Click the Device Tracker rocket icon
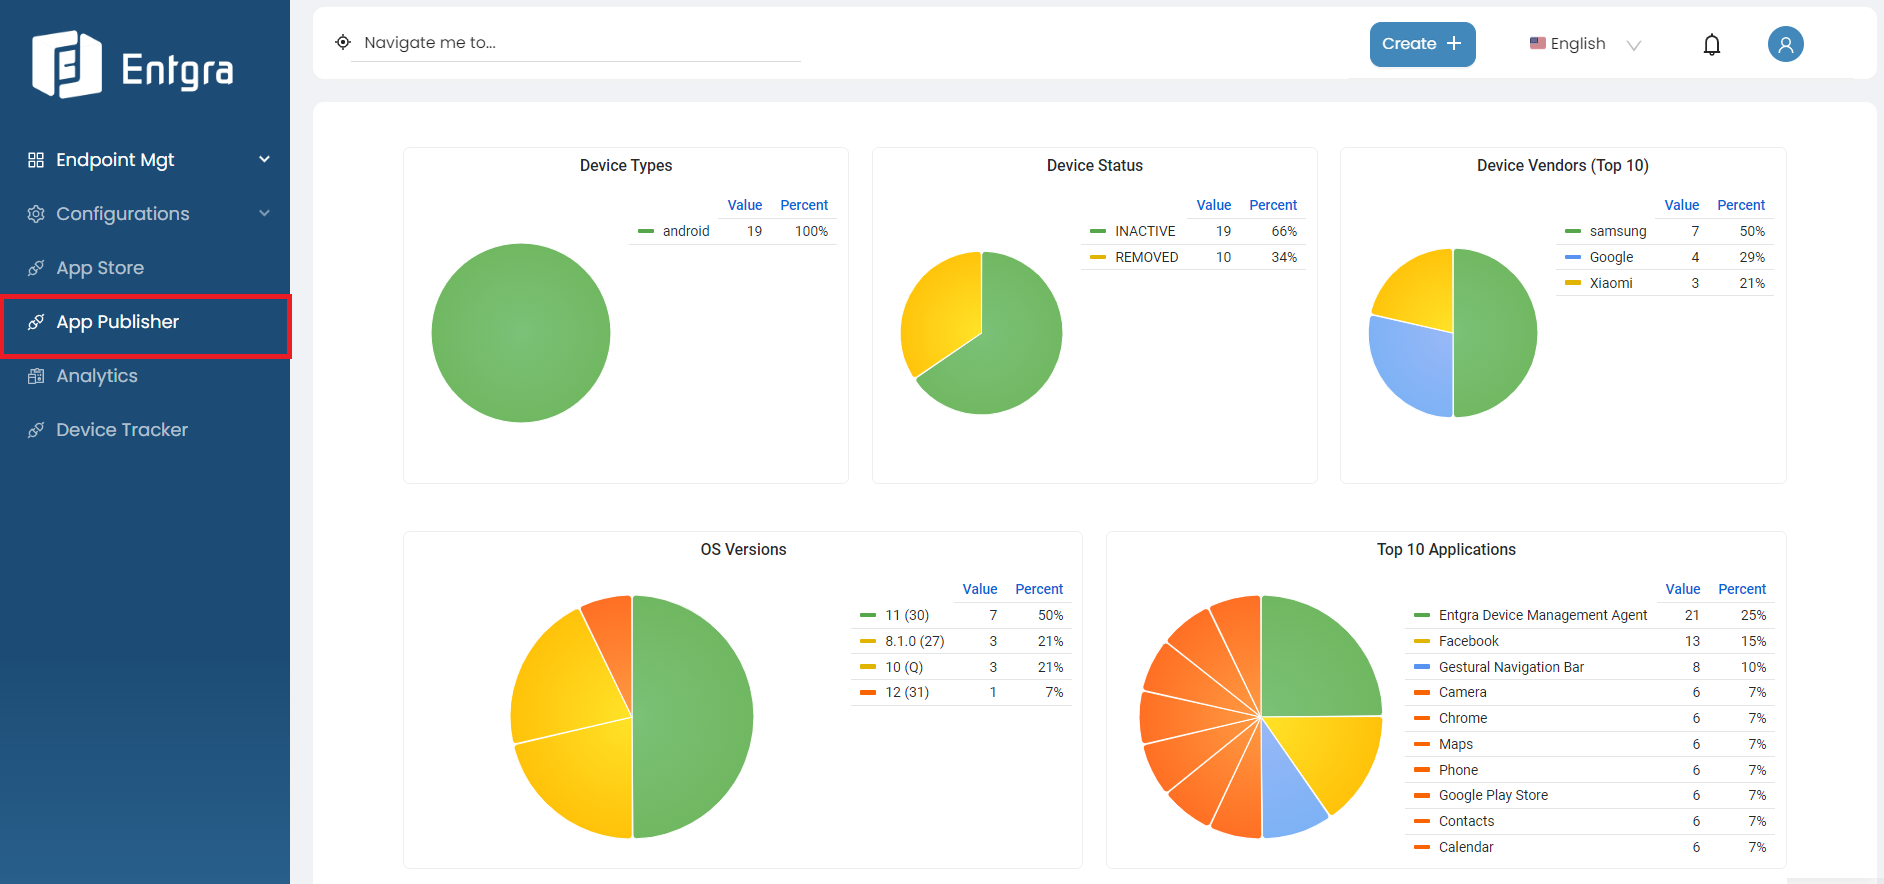This screenshot has width=1884, height=884. [36, 430]
